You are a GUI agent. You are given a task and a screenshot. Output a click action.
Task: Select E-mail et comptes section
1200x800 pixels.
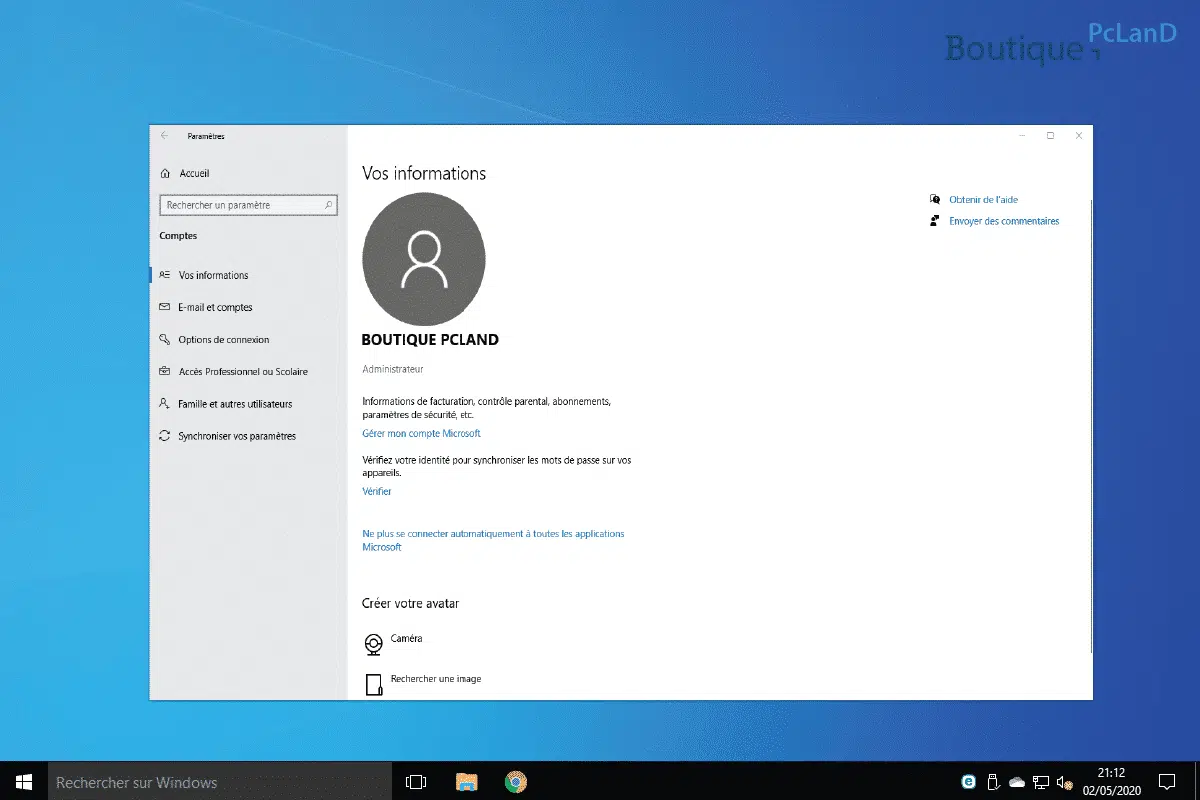[x=215, y=307]
